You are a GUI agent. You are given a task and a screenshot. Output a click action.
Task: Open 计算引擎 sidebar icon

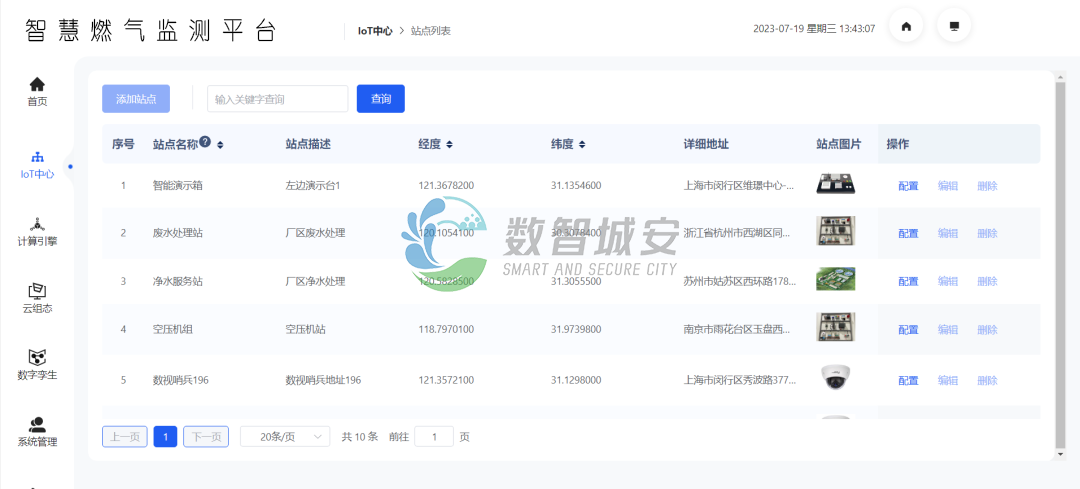[x=37, y=225]
